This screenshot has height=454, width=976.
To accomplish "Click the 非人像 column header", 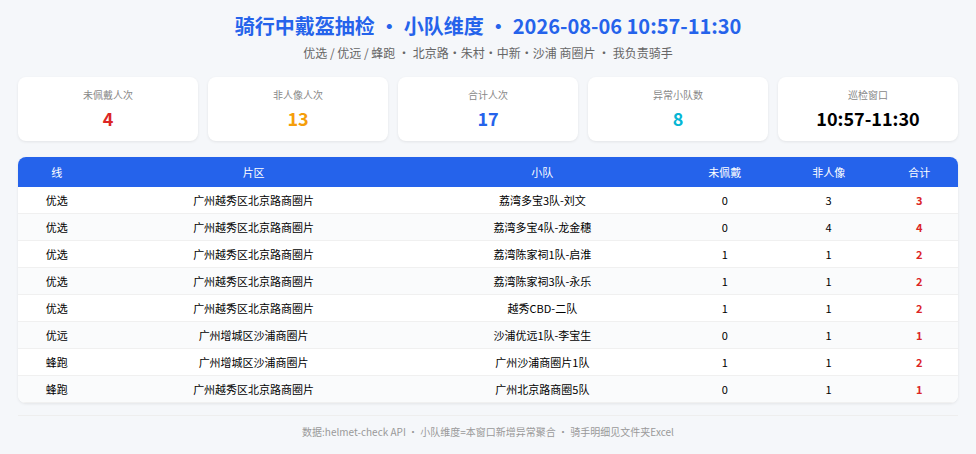I will 828,173.
